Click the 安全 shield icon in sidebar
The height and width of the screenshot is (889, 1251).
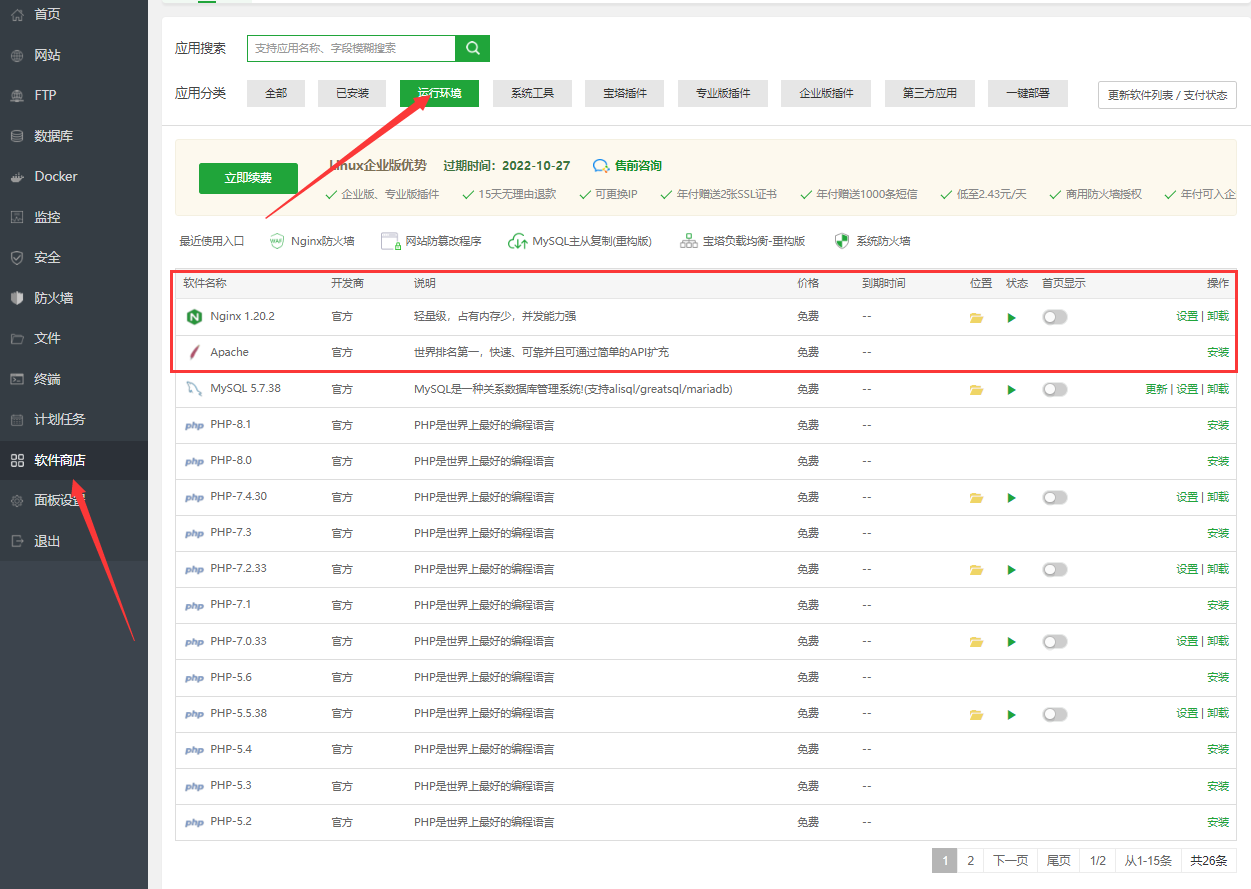pyautogui.click(x=16, y=257)
